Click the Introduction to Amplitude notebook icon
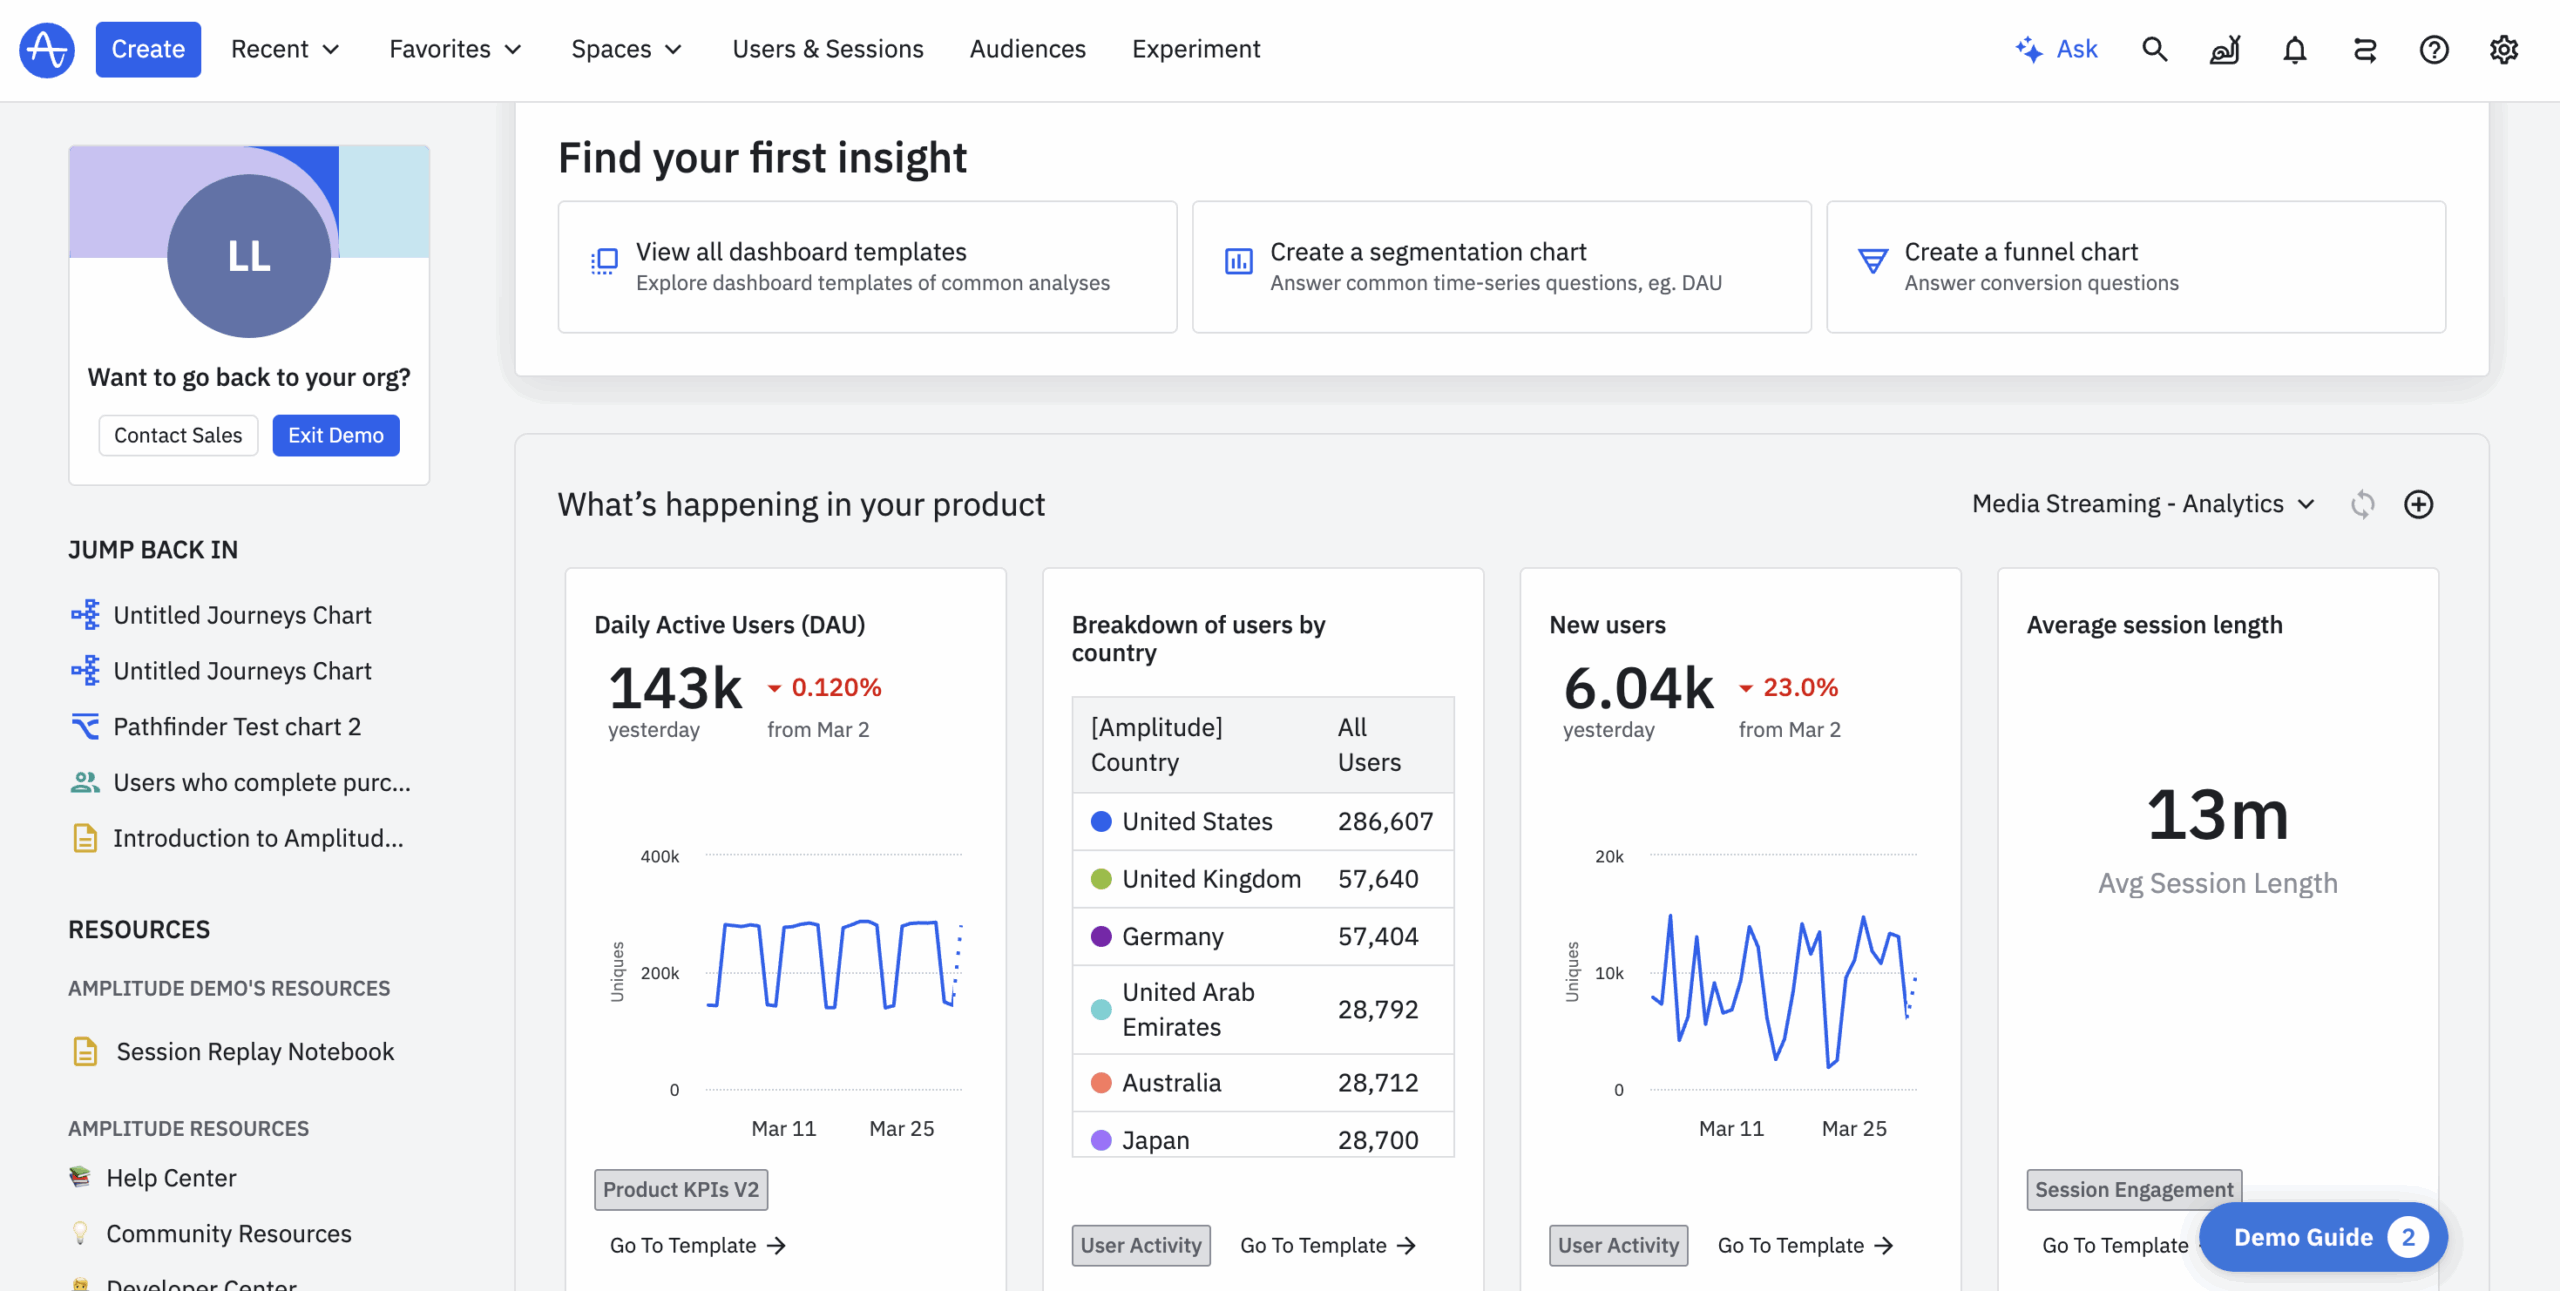 pyautogui.click(x=85, y=838)
